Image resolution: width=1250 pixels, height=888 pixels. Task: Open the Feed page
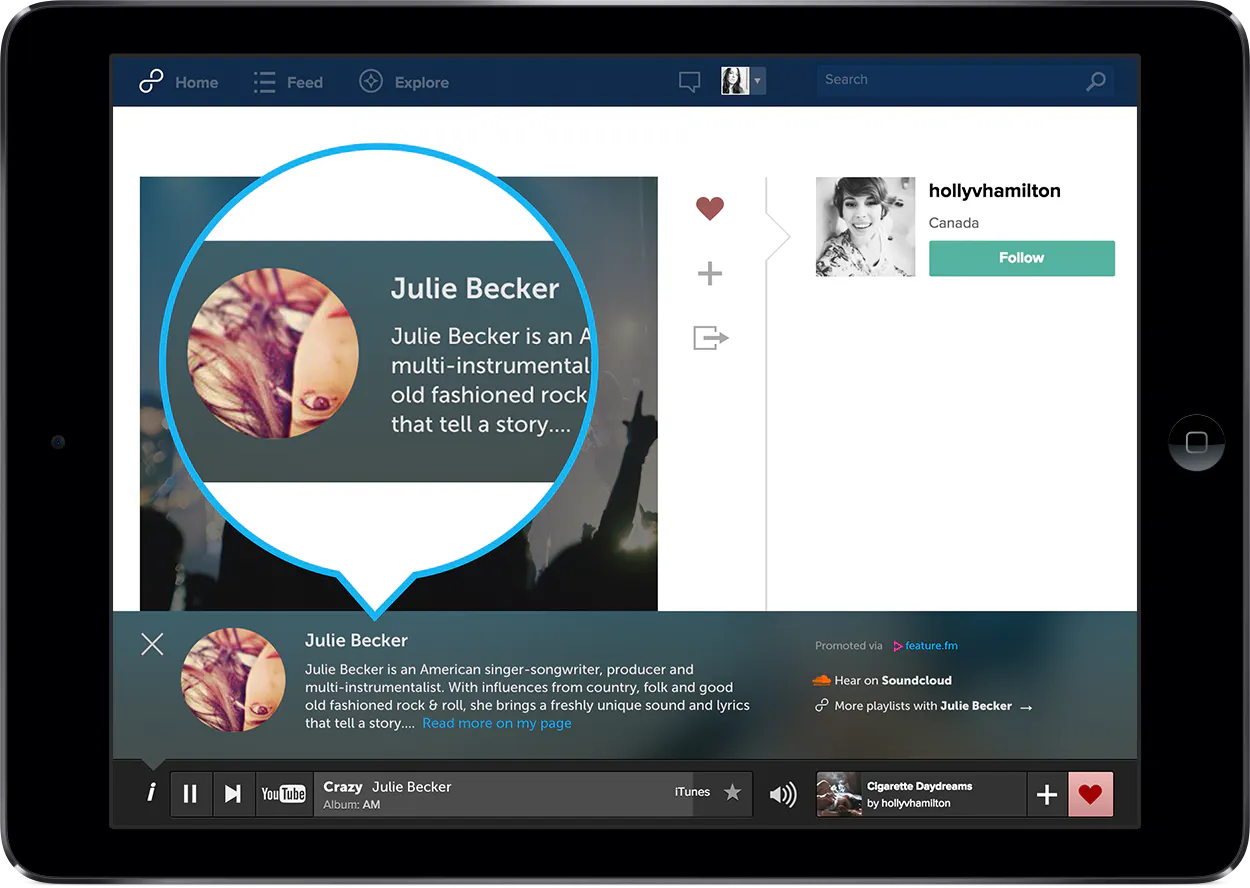(x=288, y=83)
